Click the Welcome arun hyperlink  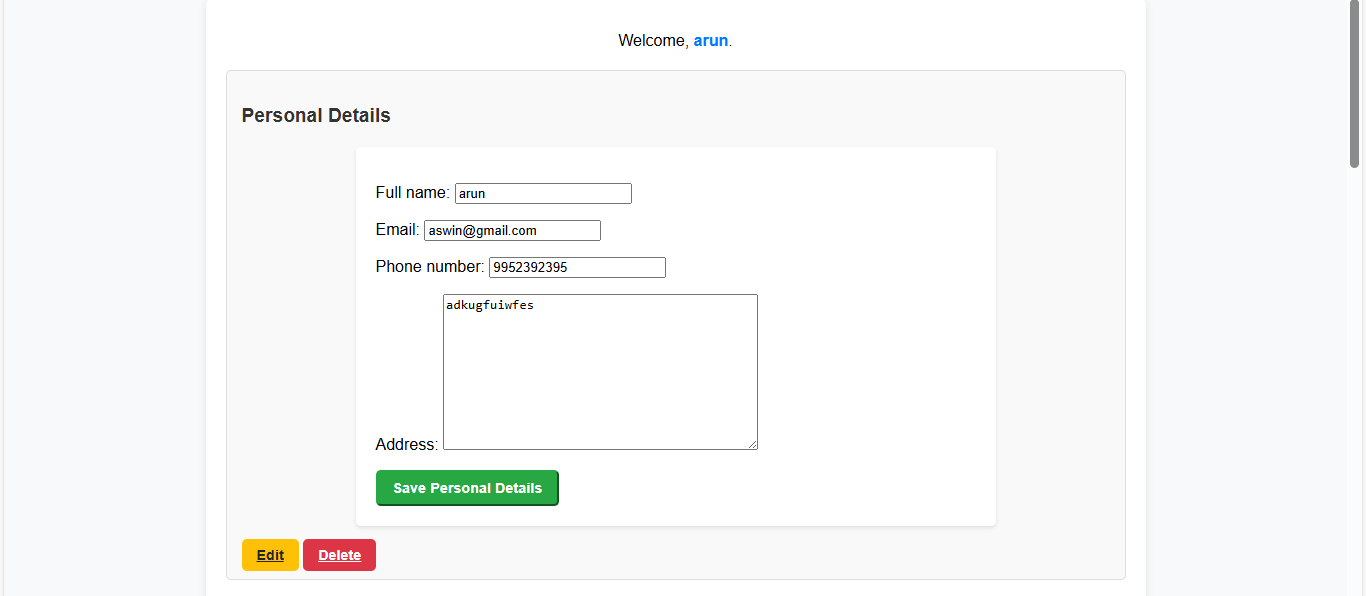point(711,40)
